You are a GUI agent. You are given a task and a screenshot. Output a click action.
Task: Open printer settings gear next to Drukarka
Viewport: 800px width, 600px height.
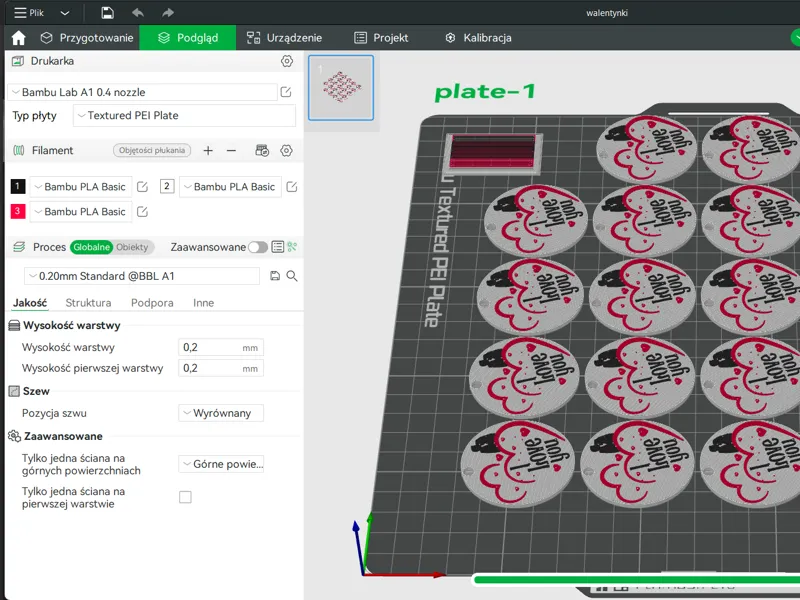287,61
